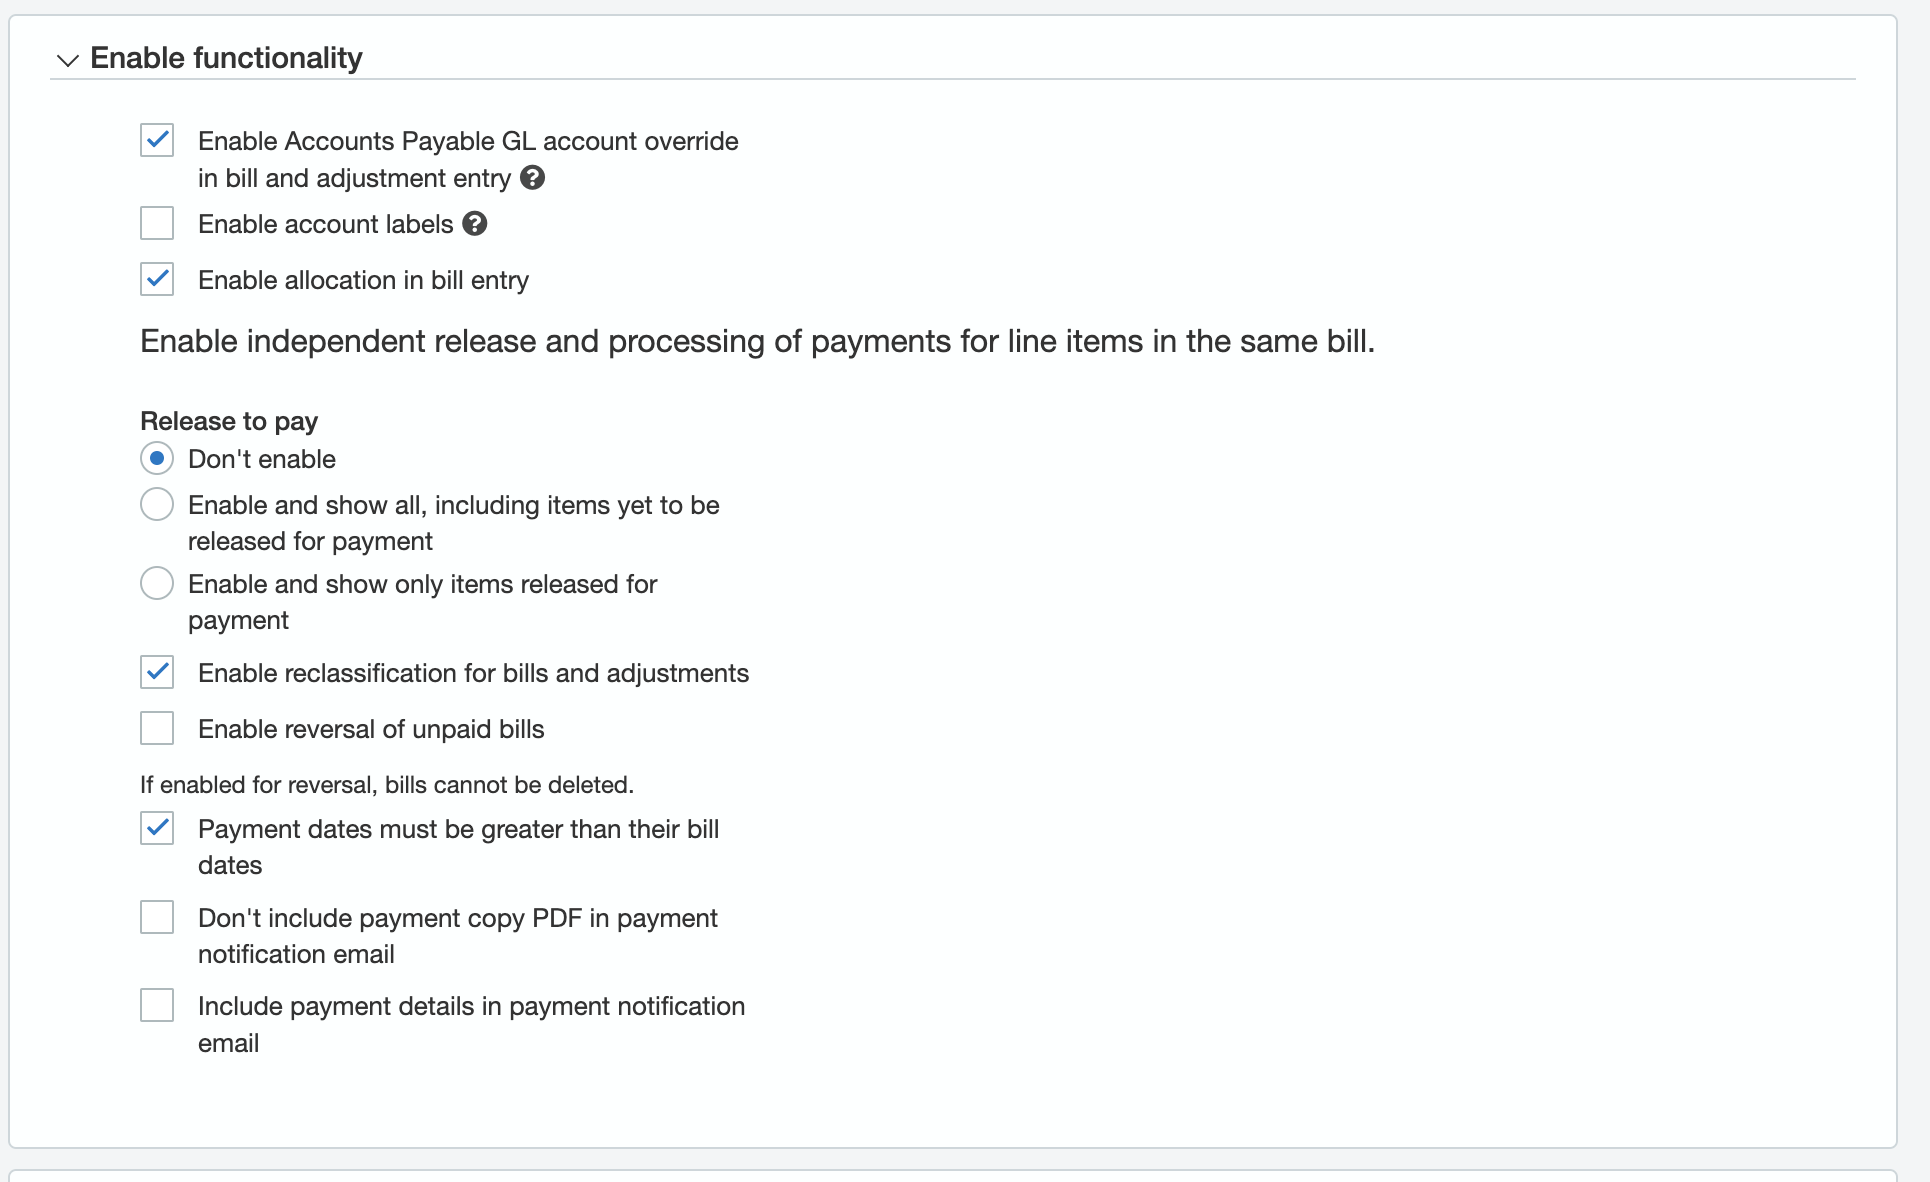Image resolution: width=1930 pixels, height=1182 pixels.
Task: Uncheck Enable Accounts Payable GL account override
Action: (157, 140)
